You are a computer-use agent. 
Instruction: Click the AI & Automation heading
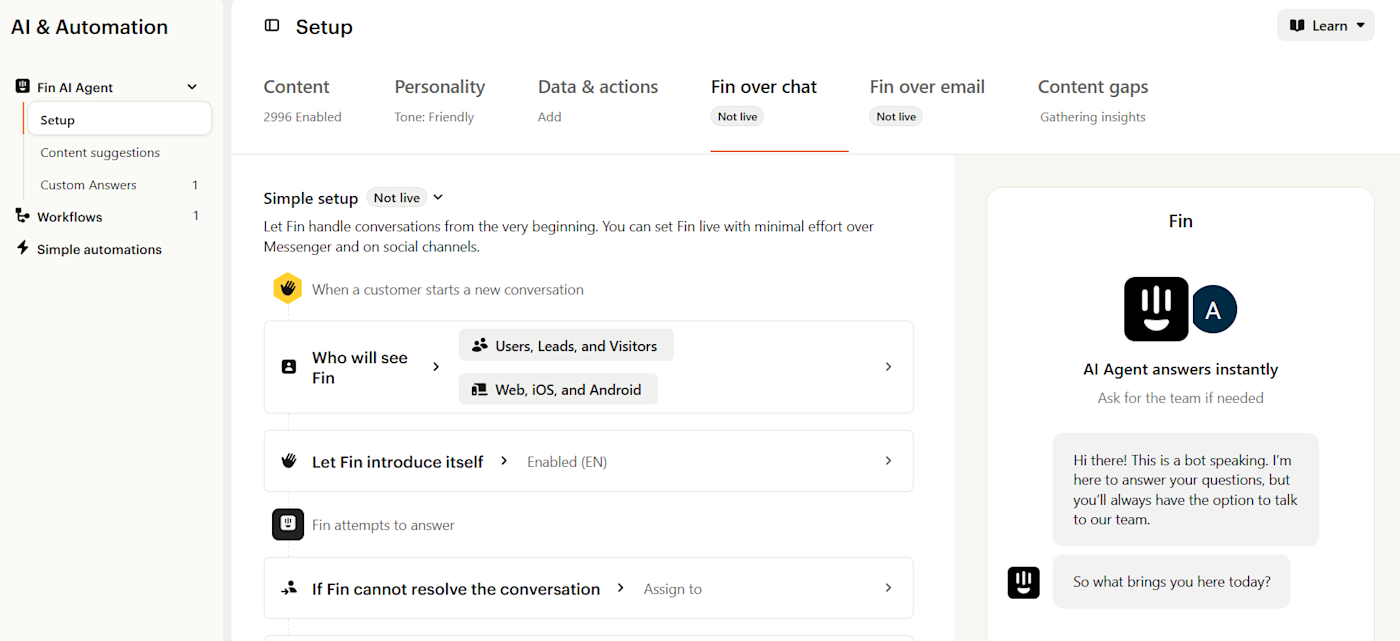click(x=89, y=27)
